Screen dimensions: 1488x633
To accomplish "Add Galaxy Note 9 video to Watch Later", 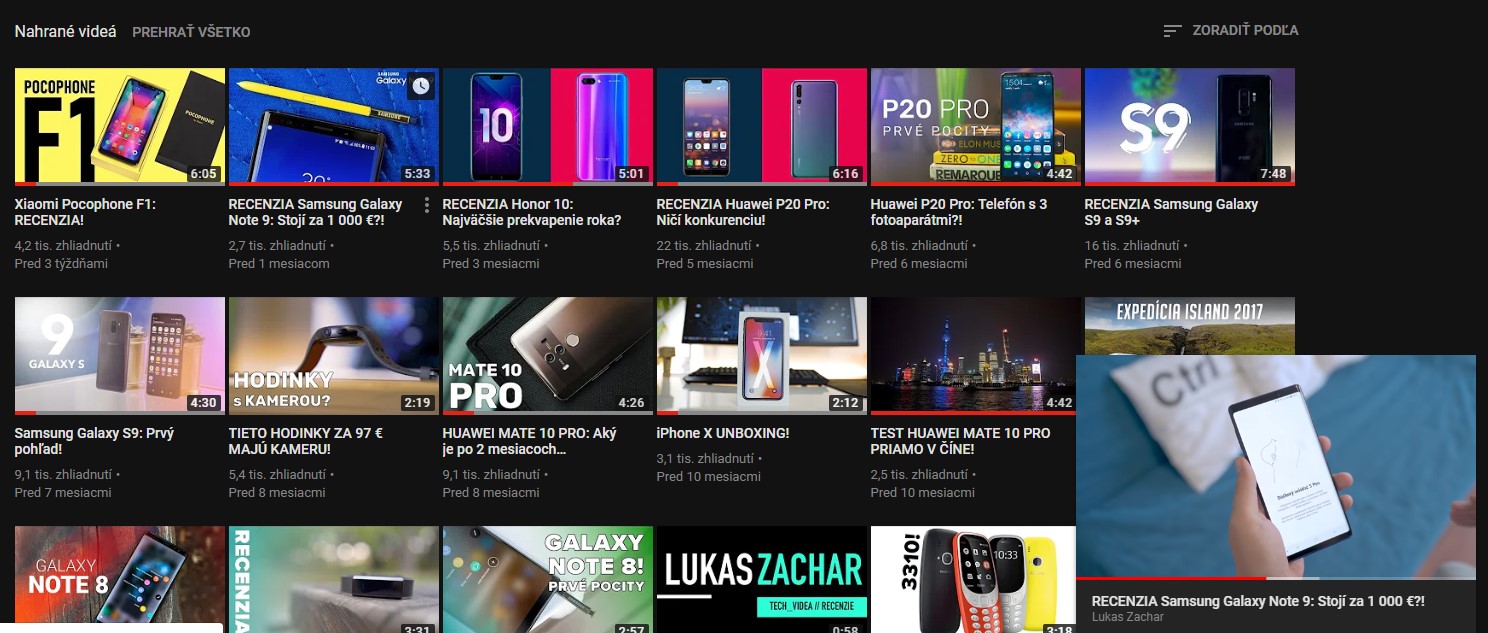I will (x=421, y=86).
